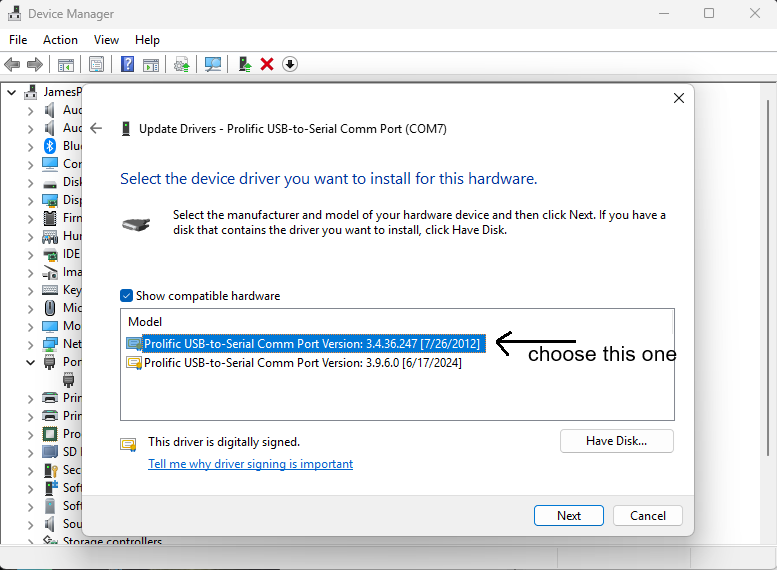The height and width of the screenshot is (570, 777).
Task: Expand the Storage controllers tree category
Action: [x=31, y=541]
